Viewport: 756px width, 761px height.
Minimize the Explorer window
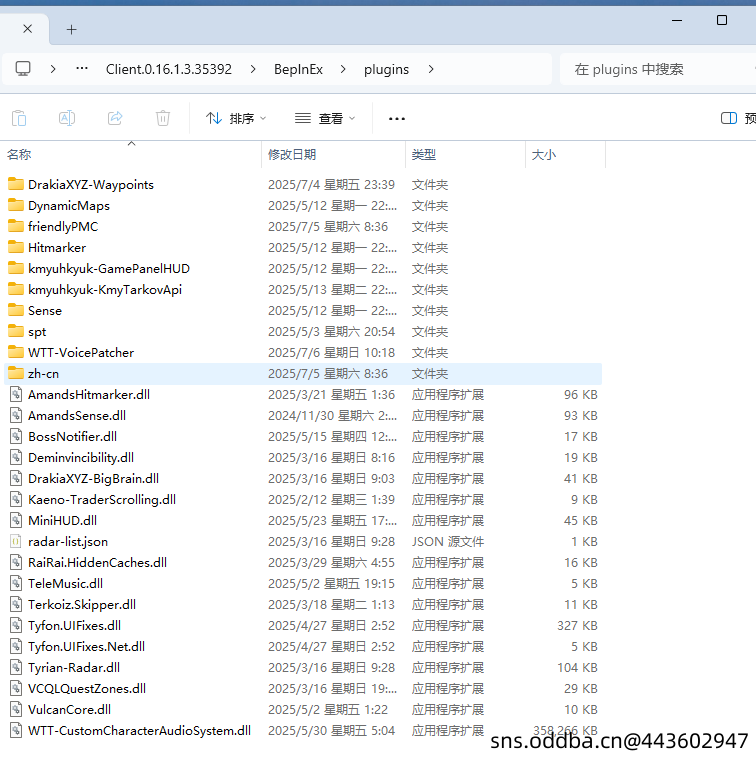[x=677, y=20]
